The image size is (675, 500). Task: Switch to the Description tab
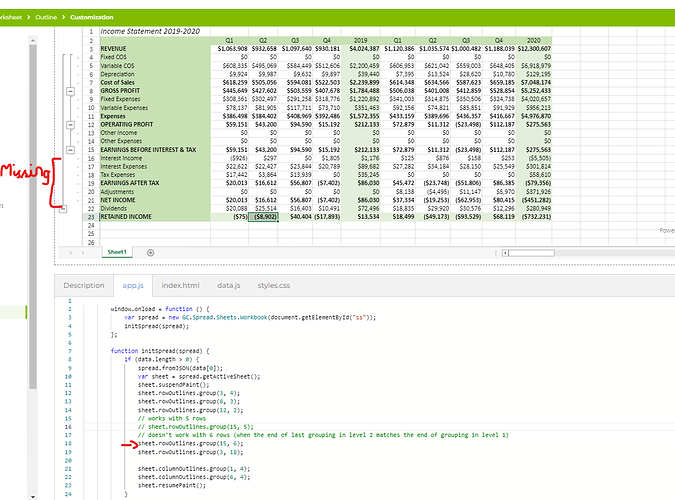click(x=84, y=285)
